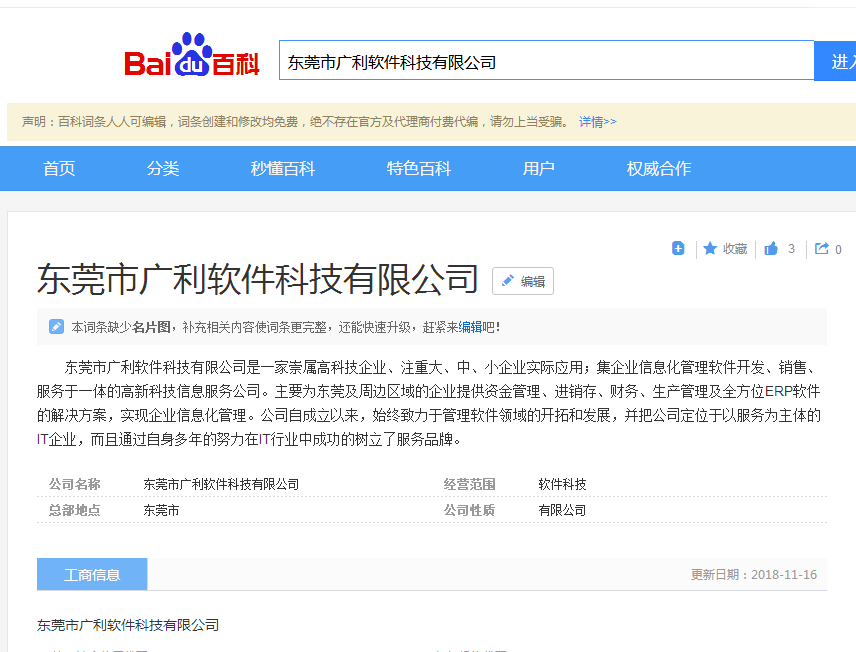The height and width of the screenshot is (652, 856).
Task: Click the blue 编辑 link in the tip
Action: coord(470,327)
